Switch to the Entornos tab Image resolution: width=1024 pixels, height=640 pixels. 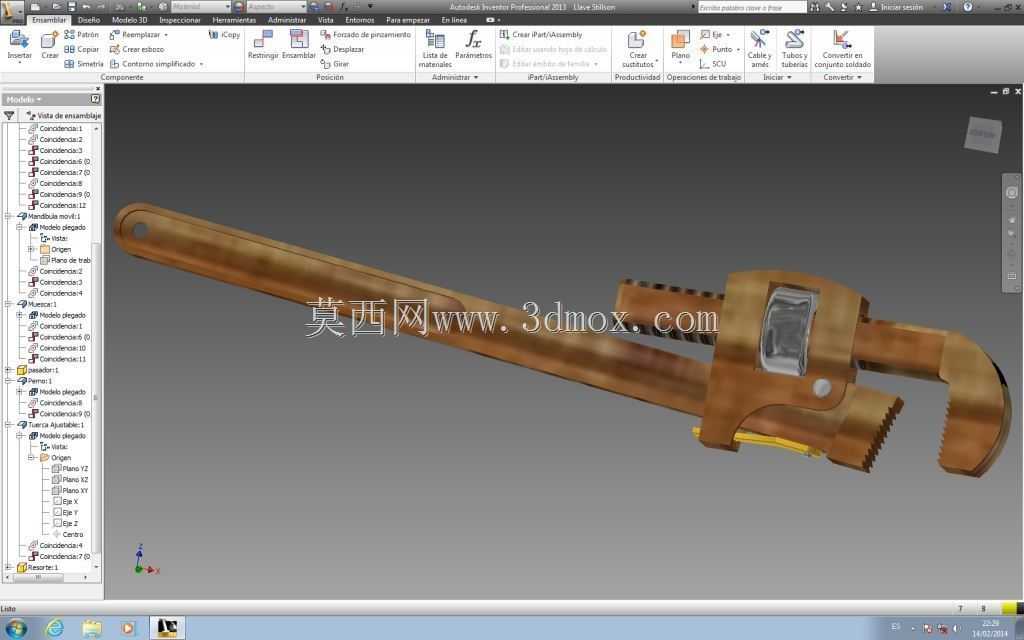(360, 20)
